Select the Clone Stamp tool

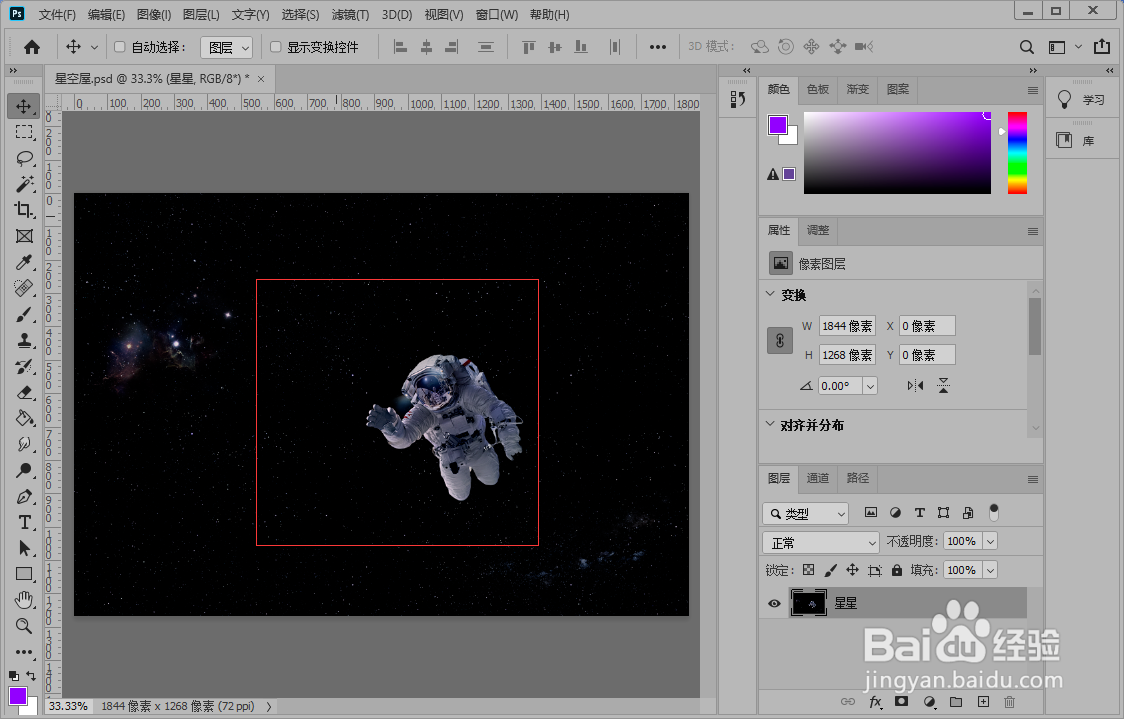pos(24,341)
